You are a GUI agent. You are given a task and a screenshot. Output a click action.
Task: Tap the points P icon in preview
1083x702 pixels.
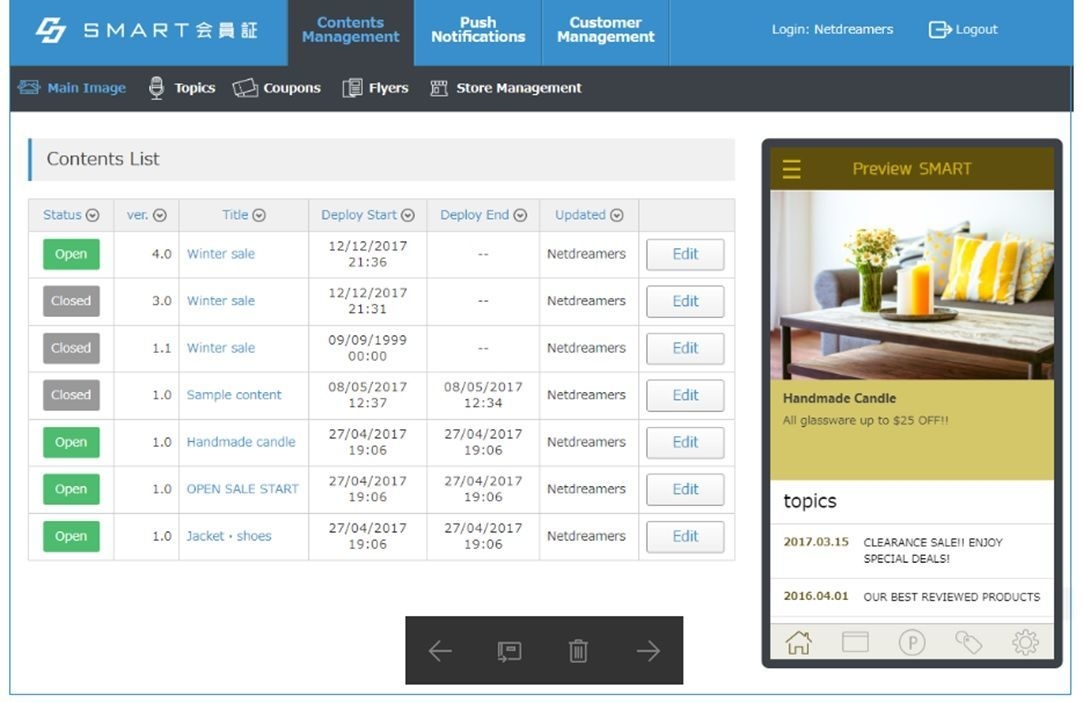click(x=911, y=642)
